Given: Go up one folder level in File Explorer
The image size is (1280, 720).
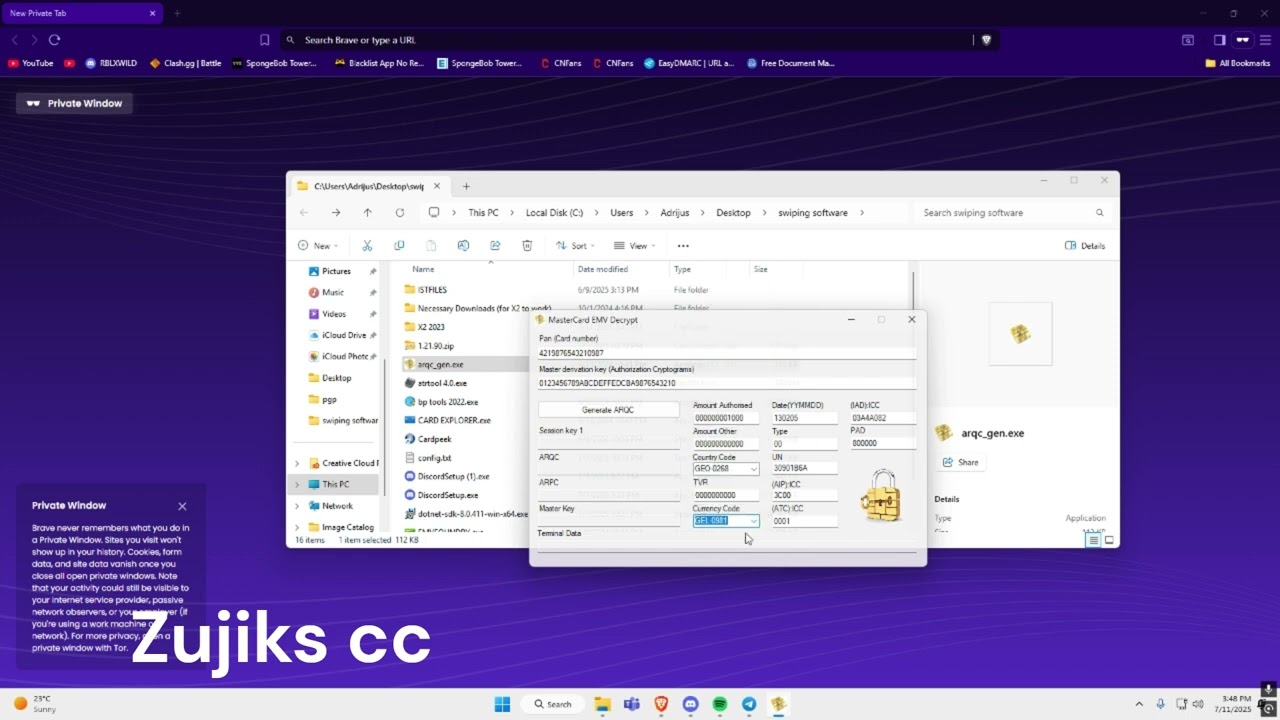Looking at the screenshot, I should click(368, 213).
